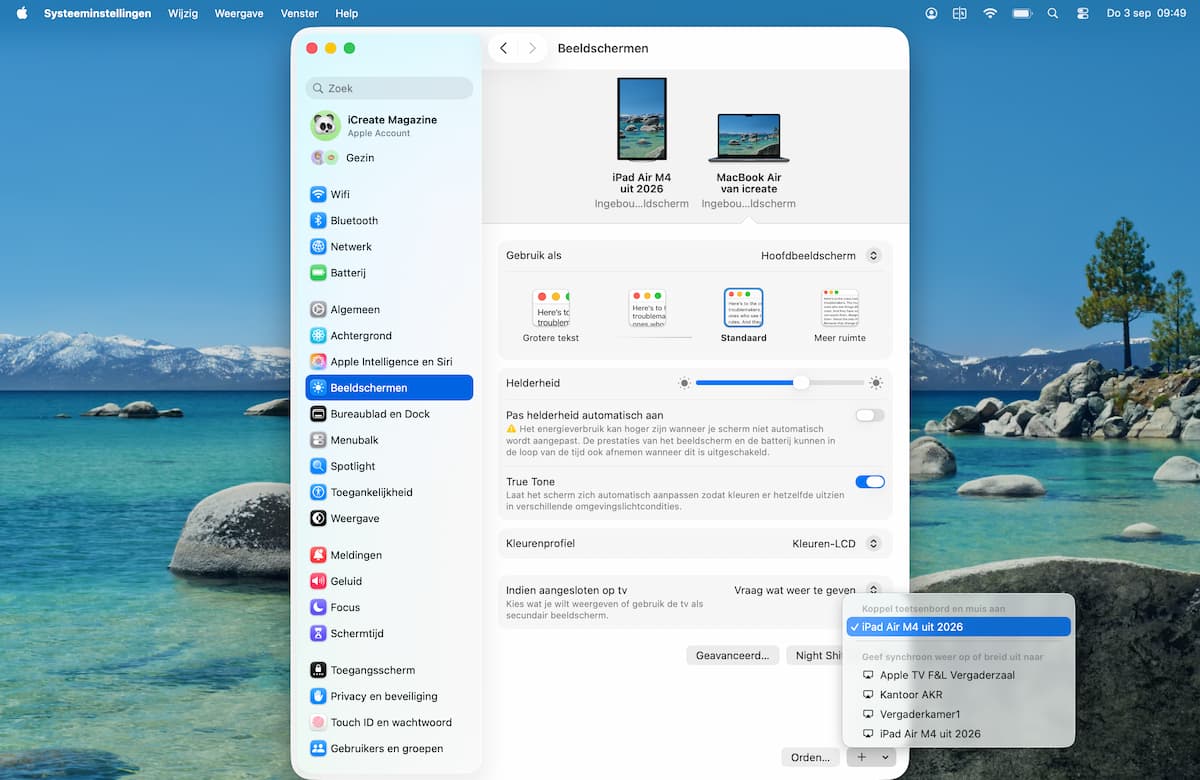The image size is (1200, 780).
Task: Open the Apple menu
Action: coord(21,13)
